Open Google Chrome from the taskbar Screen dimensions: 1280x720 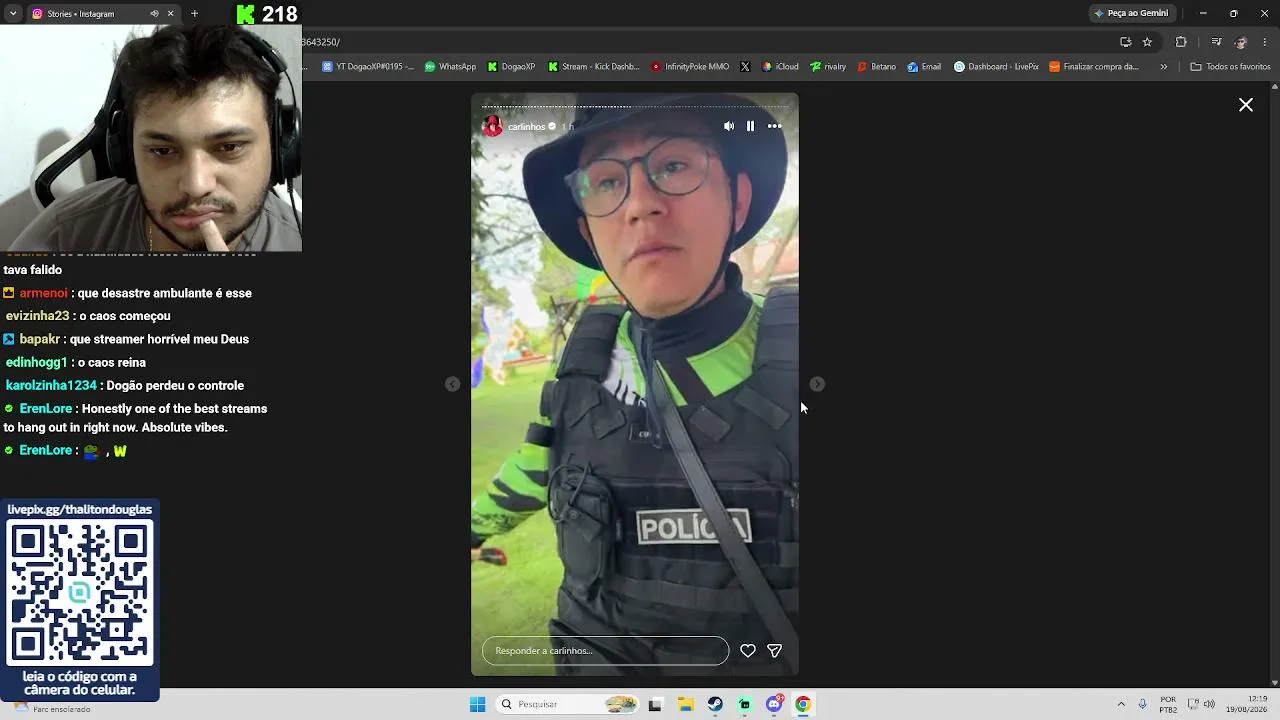click(803, 704)
